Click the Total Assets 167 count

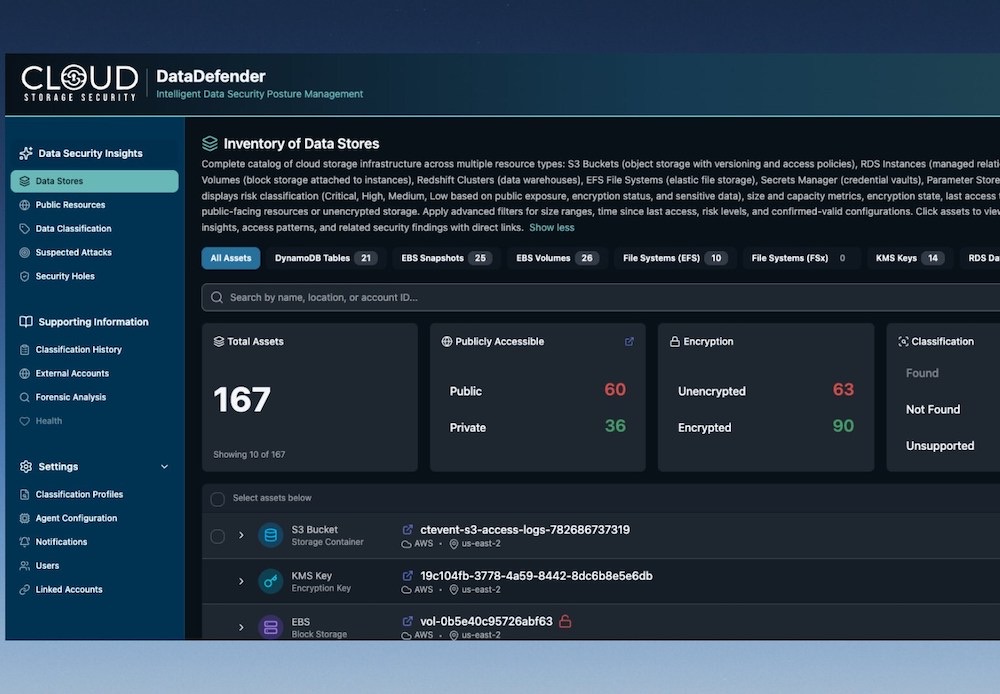coord(242,400)
